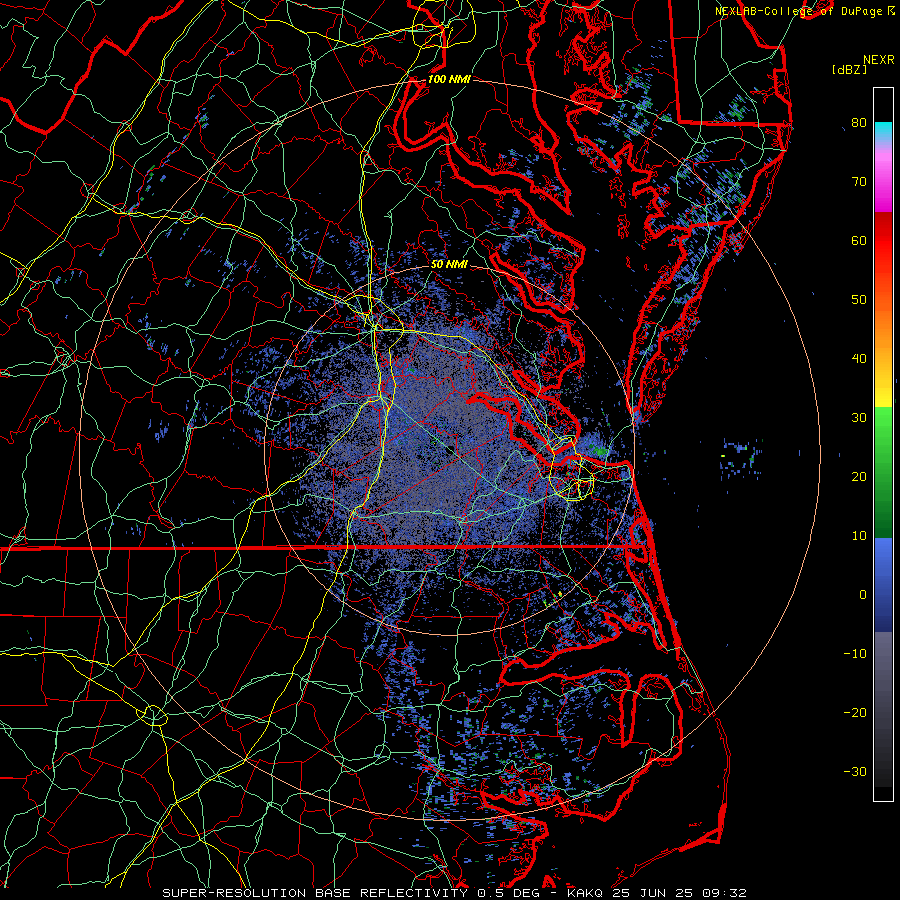This screenshot has height=900, width=900.
Task: Click the gray segment of the color bar
Action: pos(883,709)
